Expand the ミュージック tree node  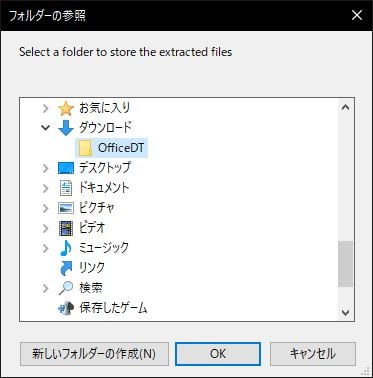point(46,248)
